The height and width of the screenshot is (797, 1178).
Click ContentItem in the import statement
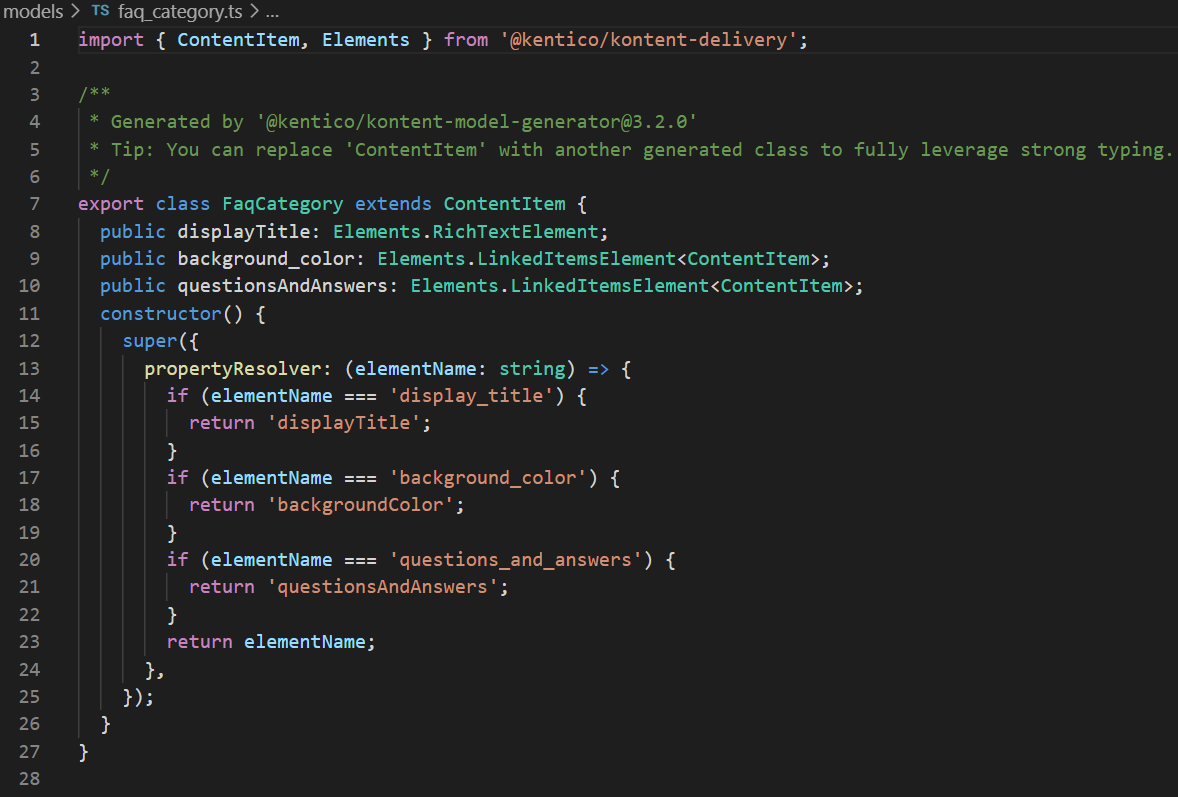pos(238,40)
